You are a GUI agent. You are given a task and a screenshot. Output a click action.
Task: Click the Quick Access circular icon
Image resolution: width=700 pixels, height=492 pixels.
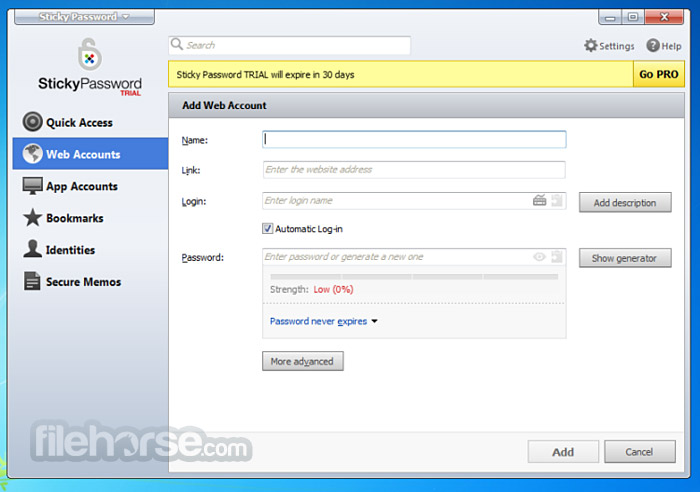[x=33, y=122]
